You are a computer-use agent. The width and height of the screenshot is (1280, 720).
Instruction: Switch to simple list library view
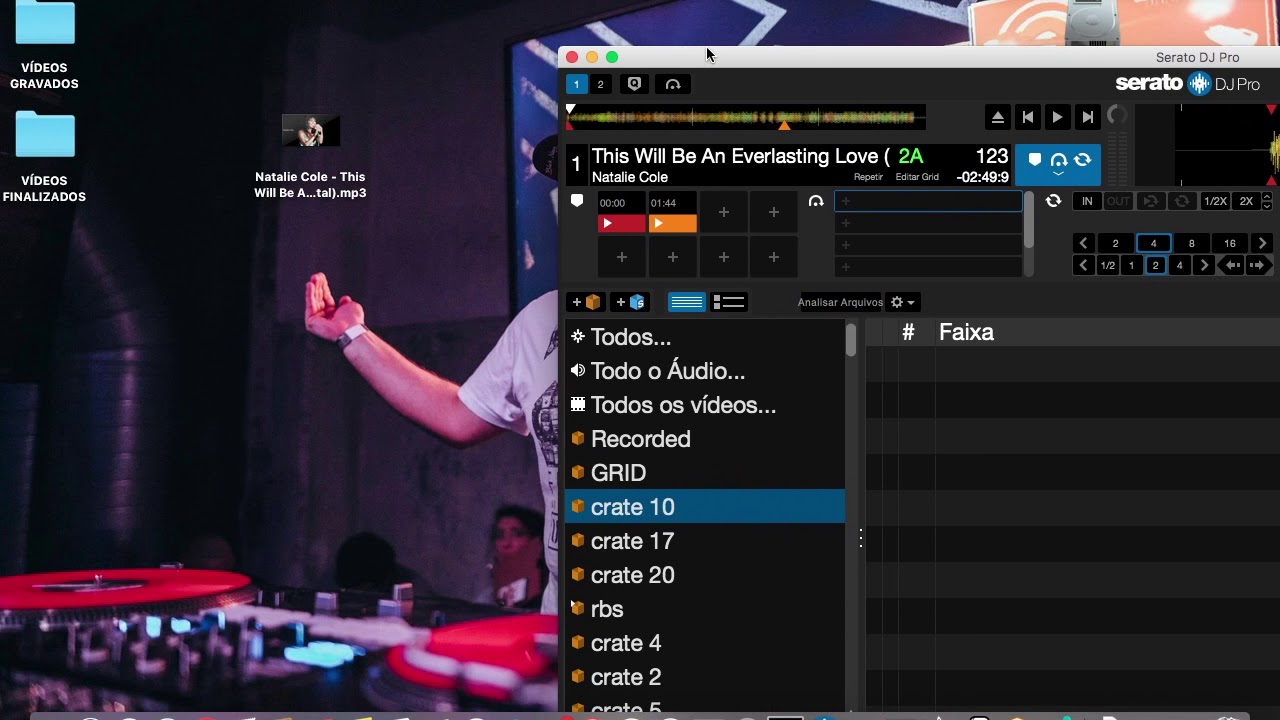pyautogui.click(x=686, y=302)
